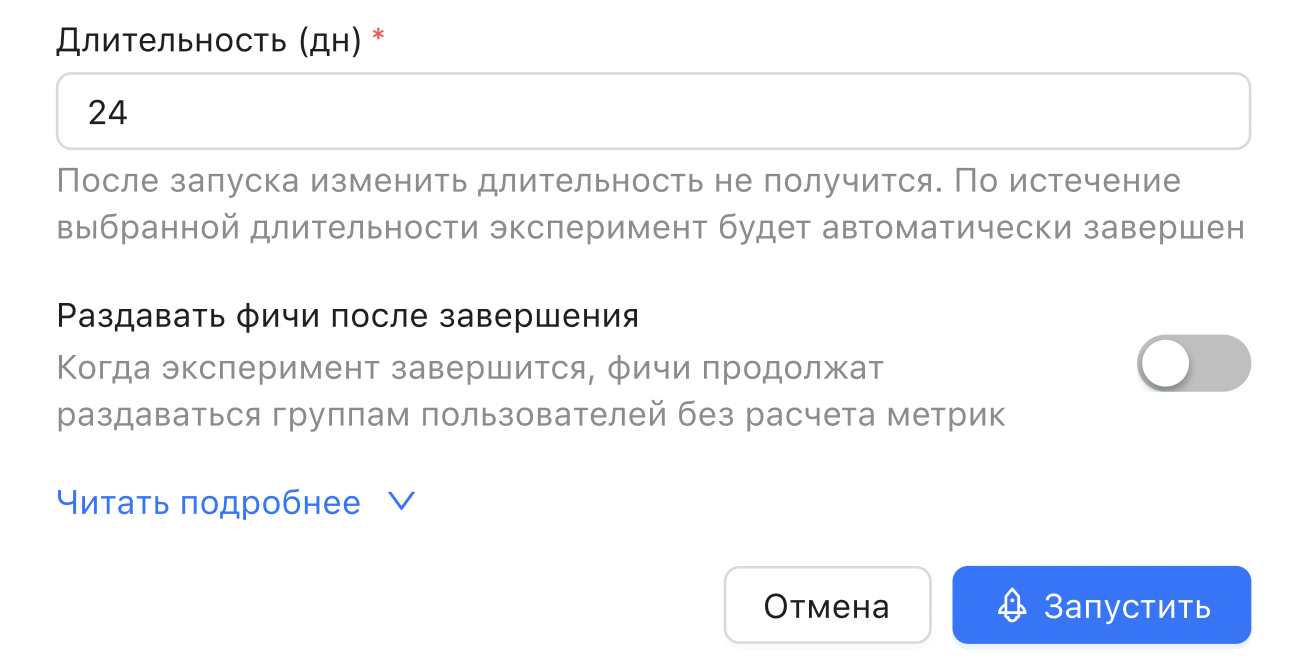
Task: Click the red asterisk beside Длительность (дн)
Action: 378,36
